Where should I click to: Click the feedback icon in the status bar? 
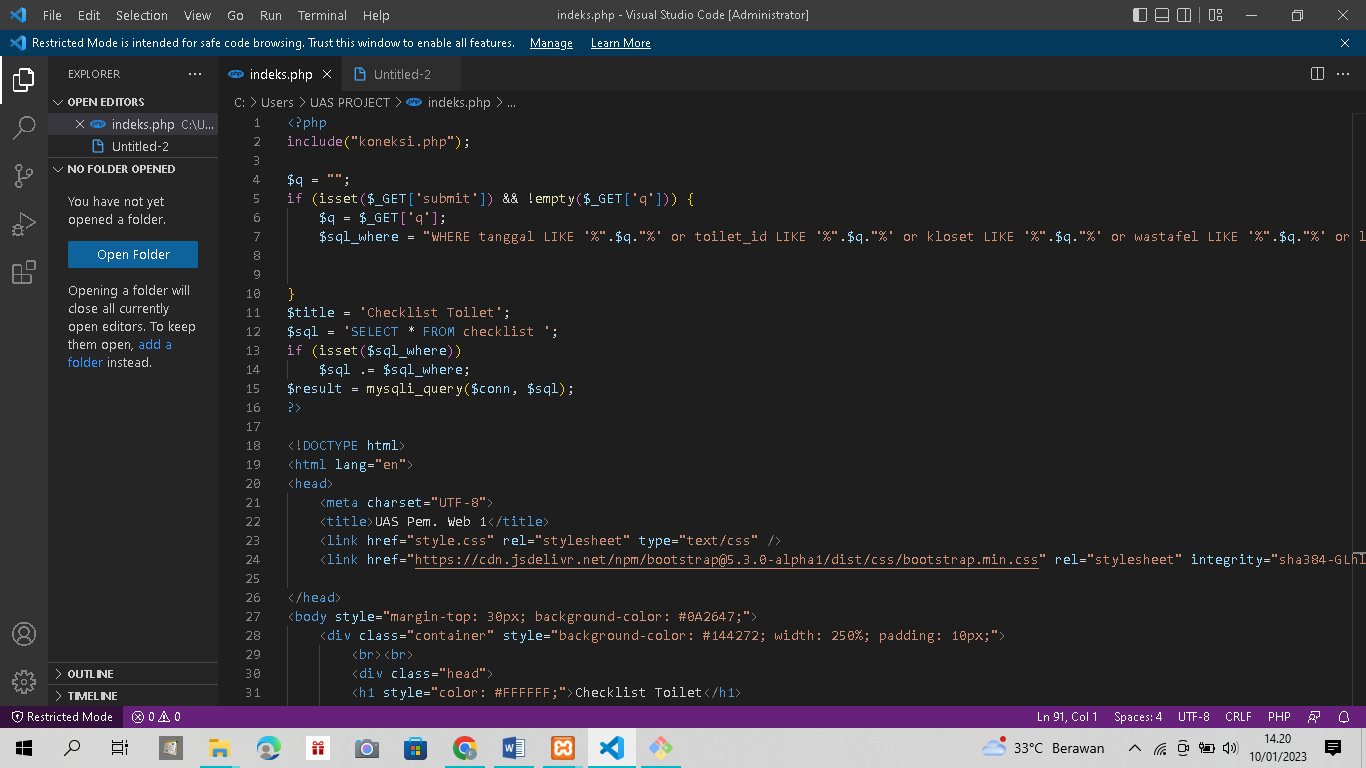(x=1313, y=716)
